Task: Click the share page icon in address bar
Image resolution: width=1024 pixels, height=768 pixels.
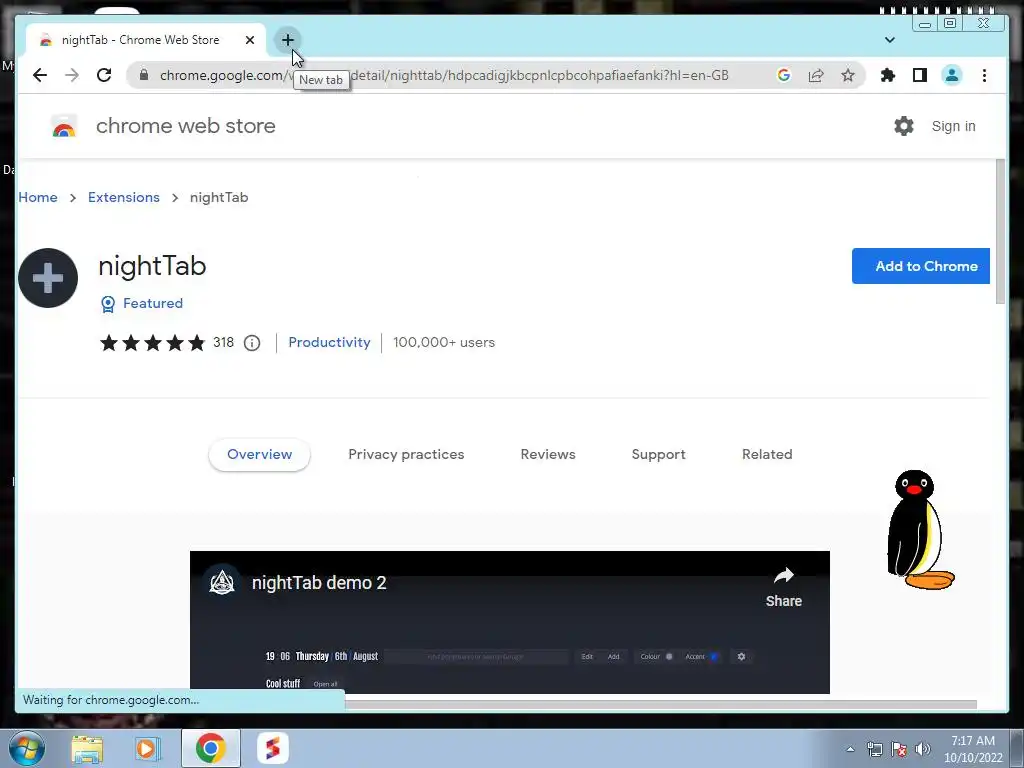Action: coord(816,75)
